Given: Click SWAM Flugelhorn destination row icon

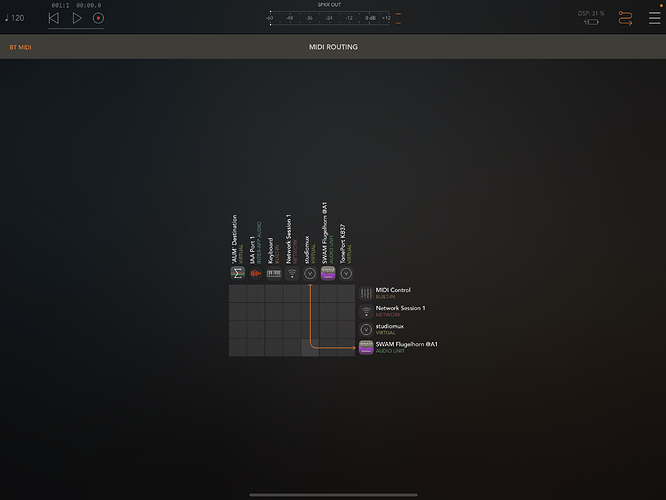Looking at the screenshot, I should click(366, 347).
